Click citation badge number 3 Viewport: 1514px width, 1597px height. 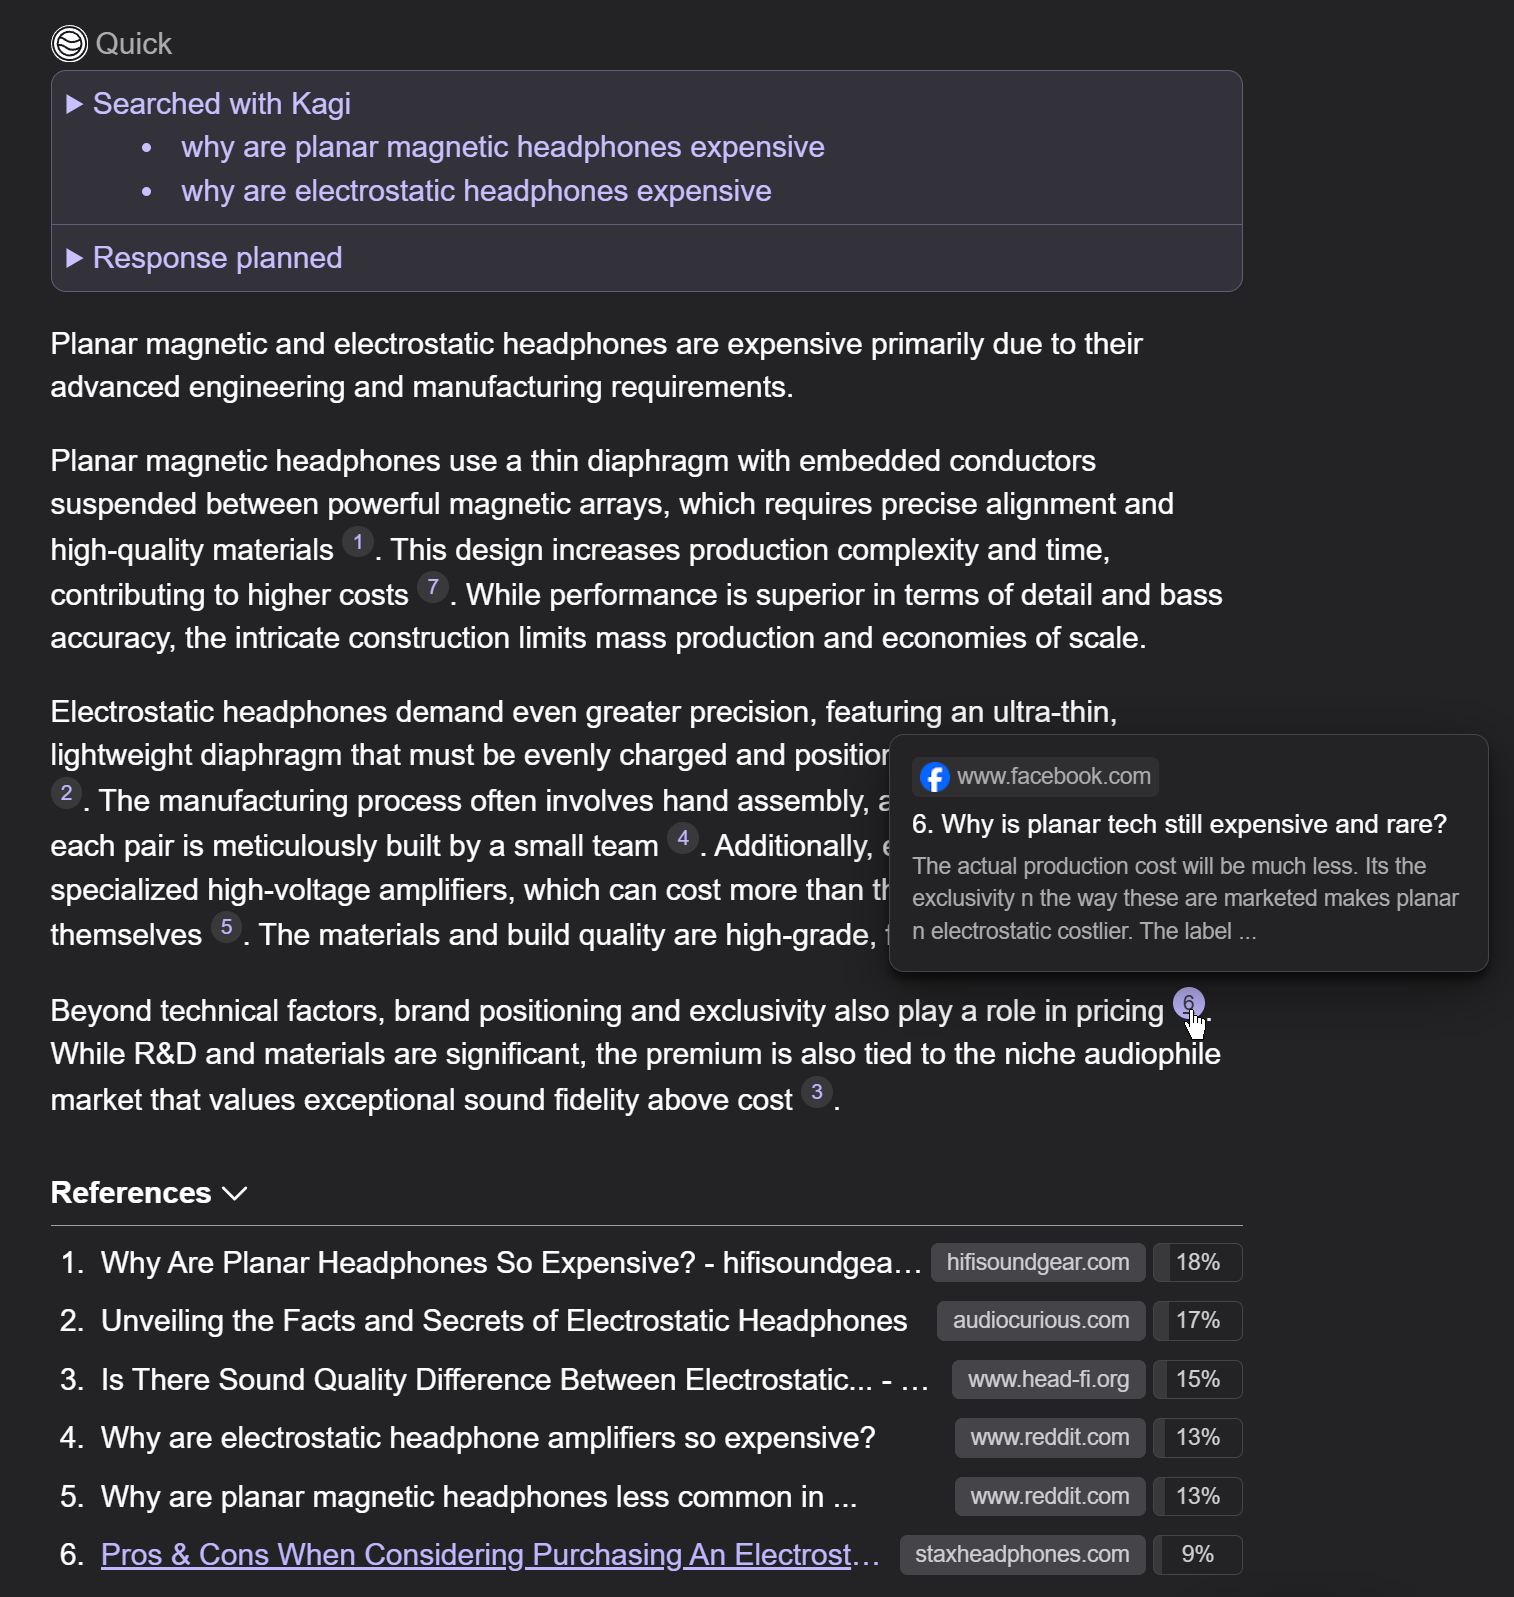click(x=817, y=1093)
